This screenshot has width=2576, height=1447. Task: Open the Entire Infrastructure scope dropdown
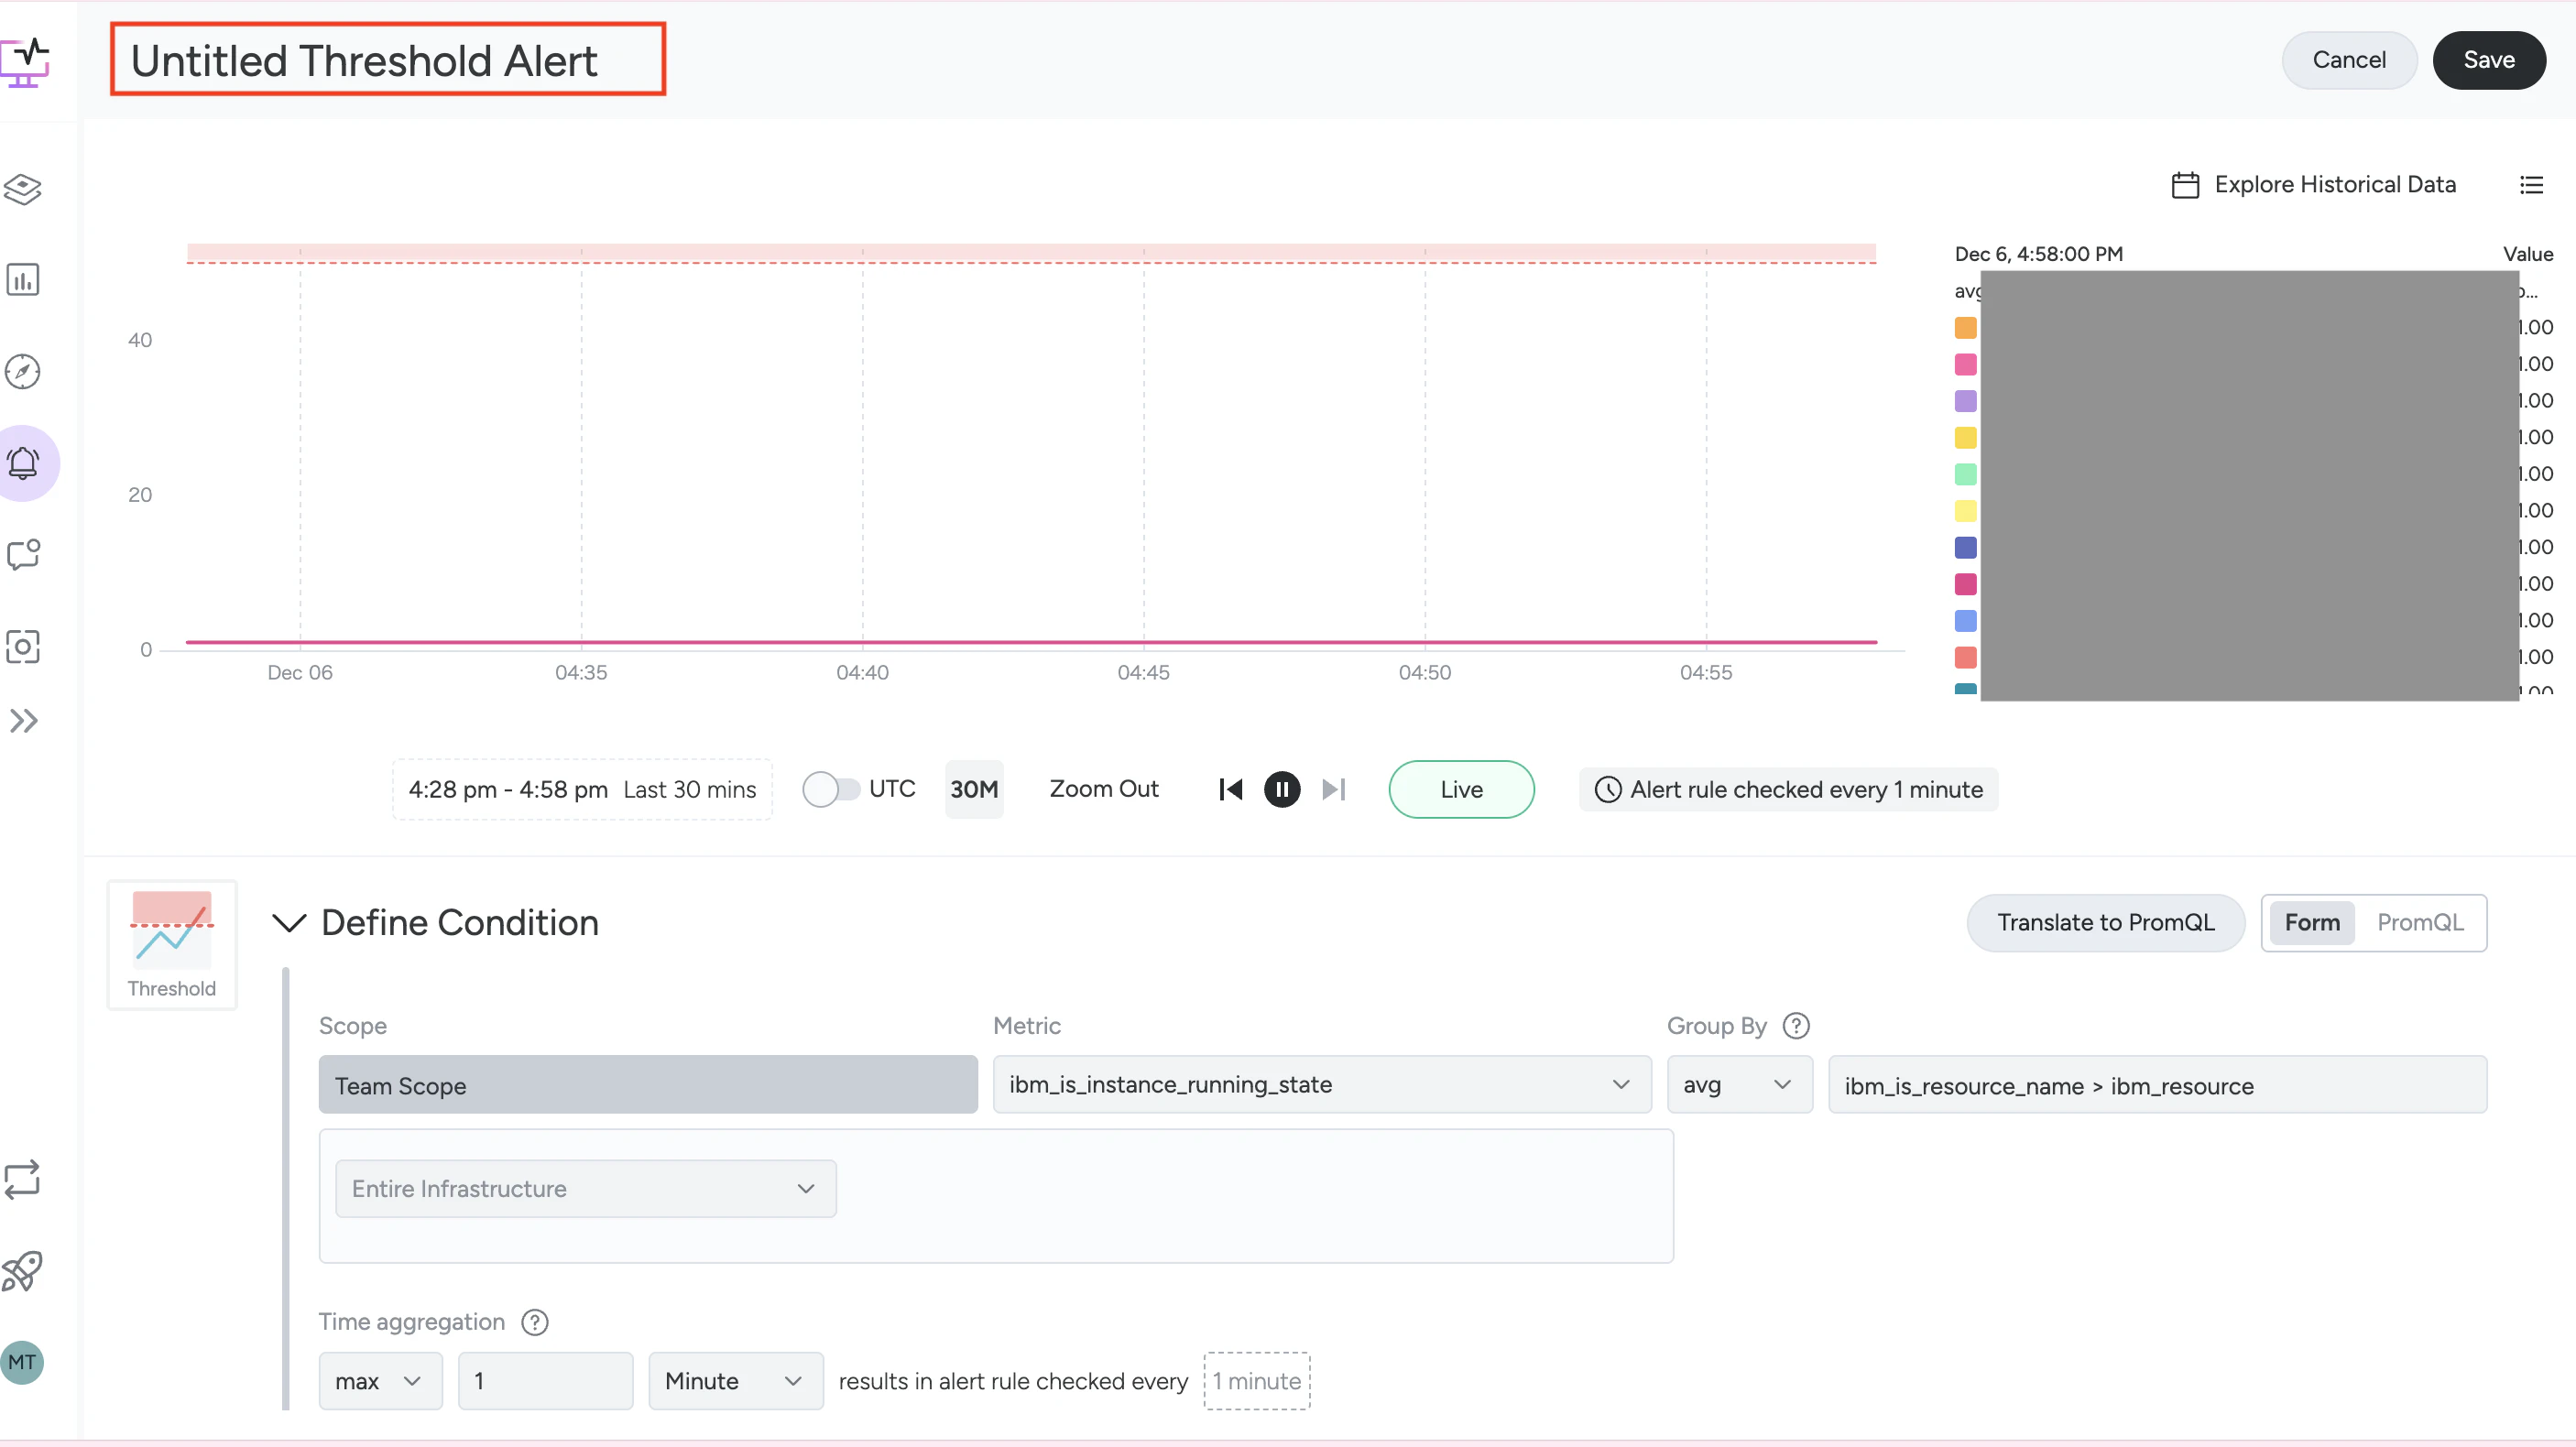[x=585, y=1188]
